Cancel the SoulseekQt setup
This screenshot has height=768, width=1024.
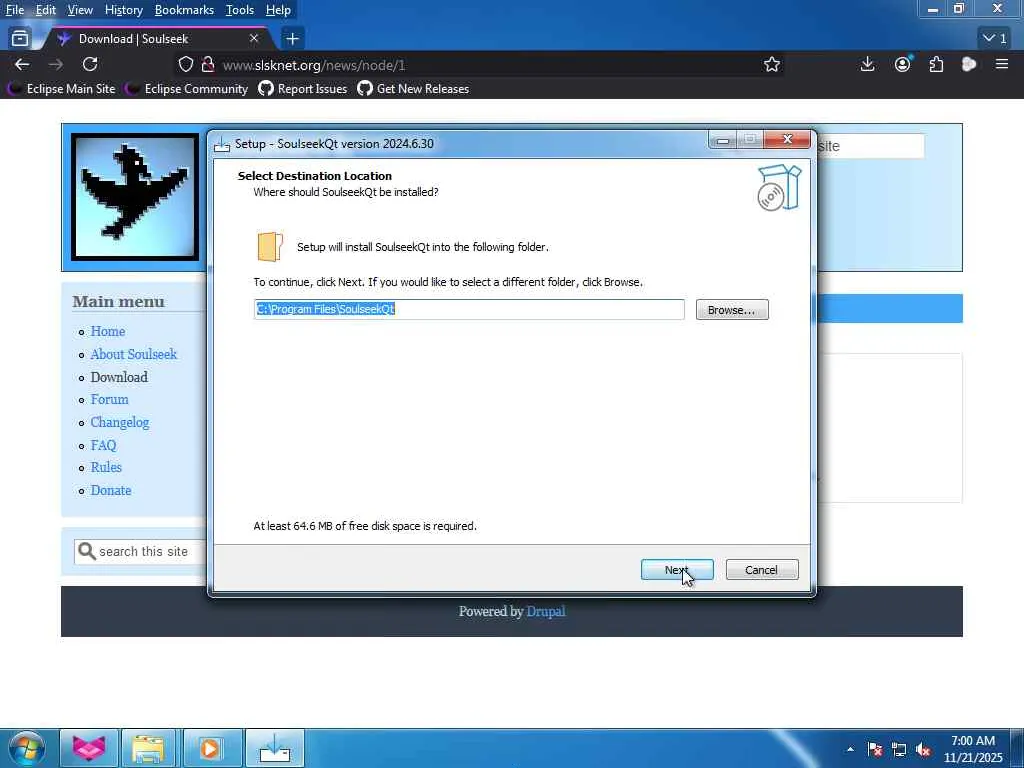point(761,569)
